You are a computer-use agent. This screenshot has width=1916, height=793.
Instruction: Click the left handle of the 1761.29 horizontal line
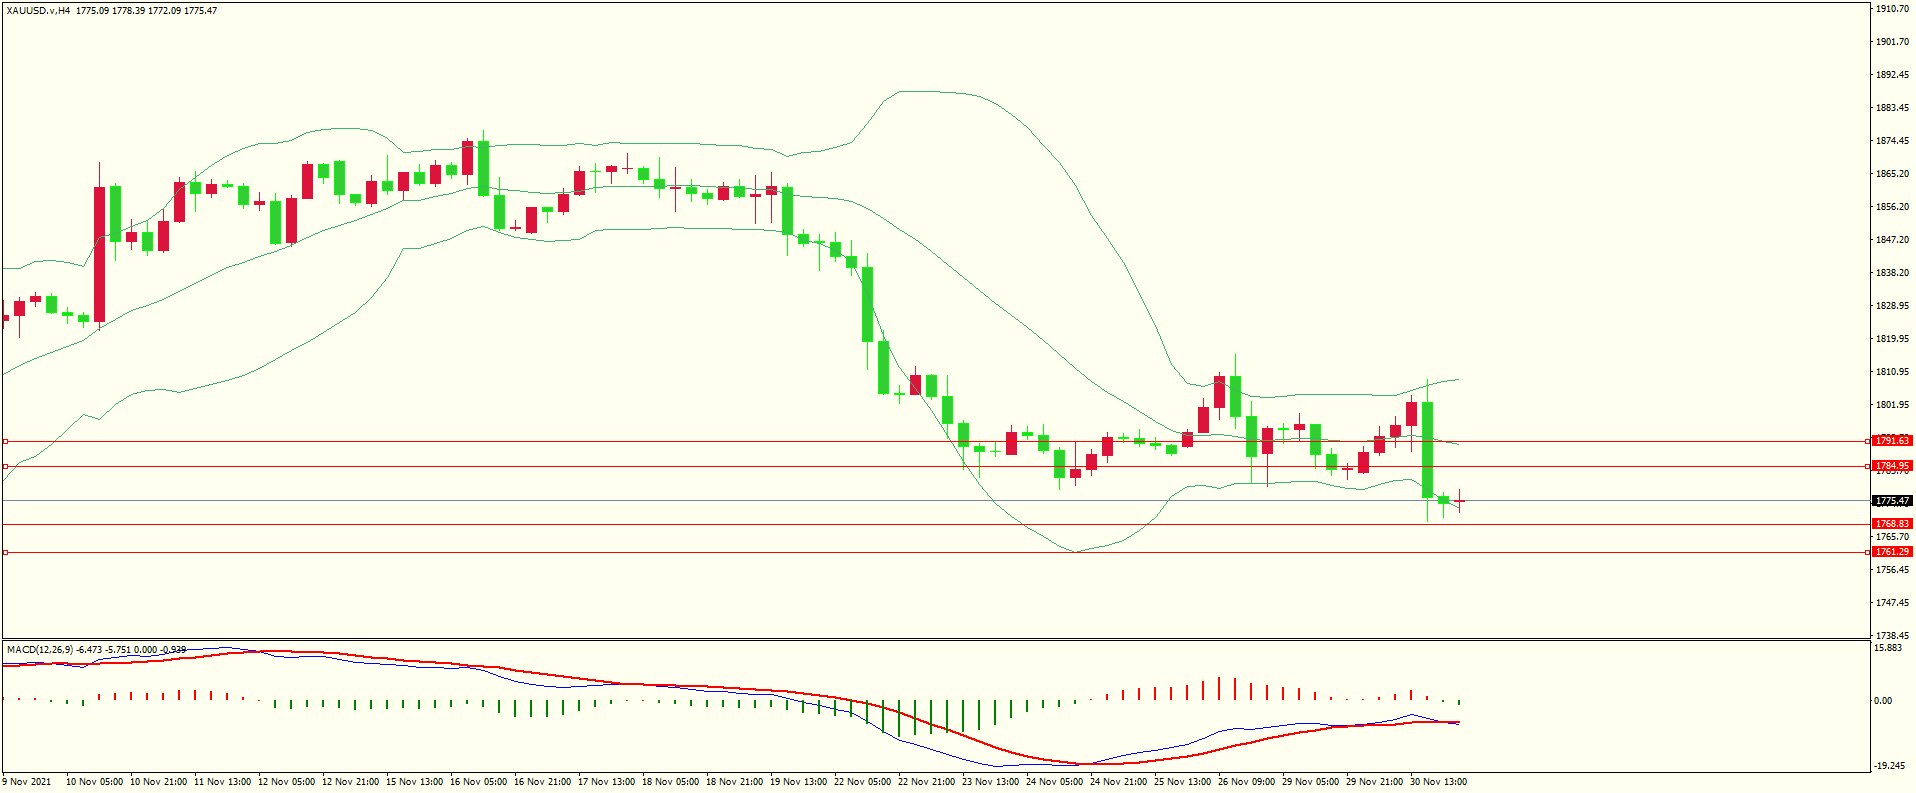tap(5, 552)
